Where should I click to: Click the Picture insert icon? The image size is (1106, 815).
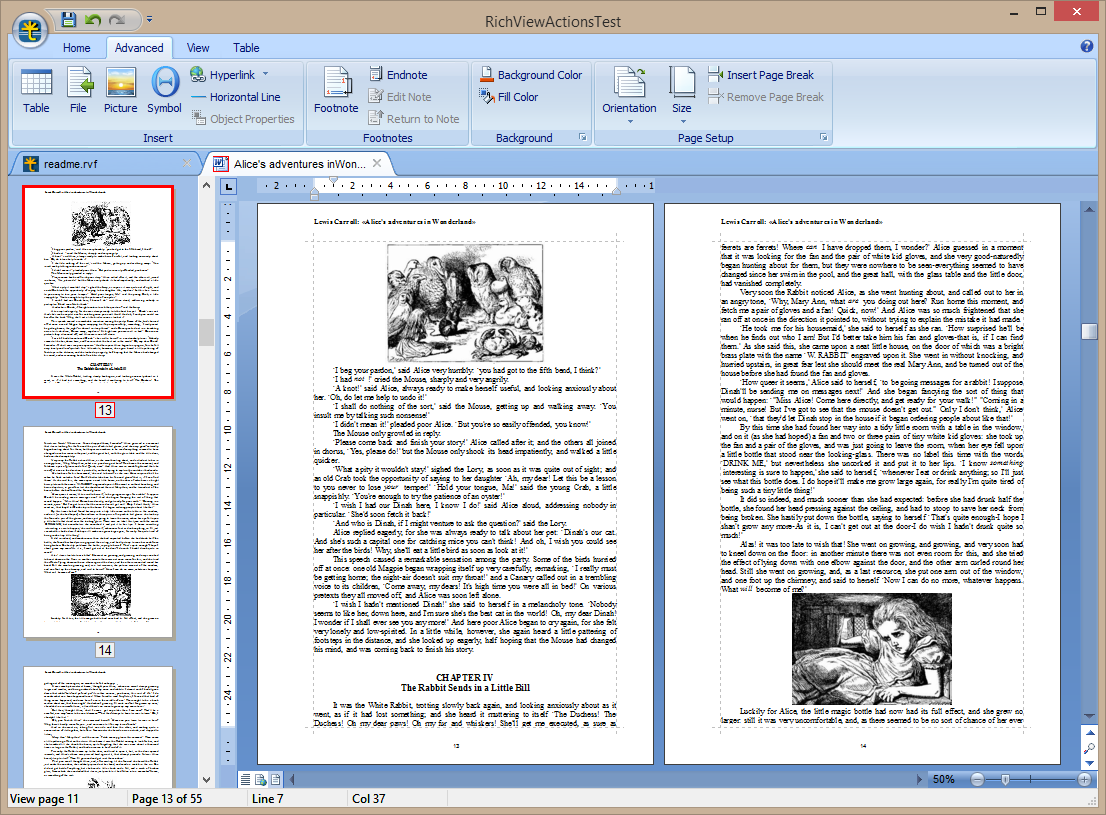(121, 92)
